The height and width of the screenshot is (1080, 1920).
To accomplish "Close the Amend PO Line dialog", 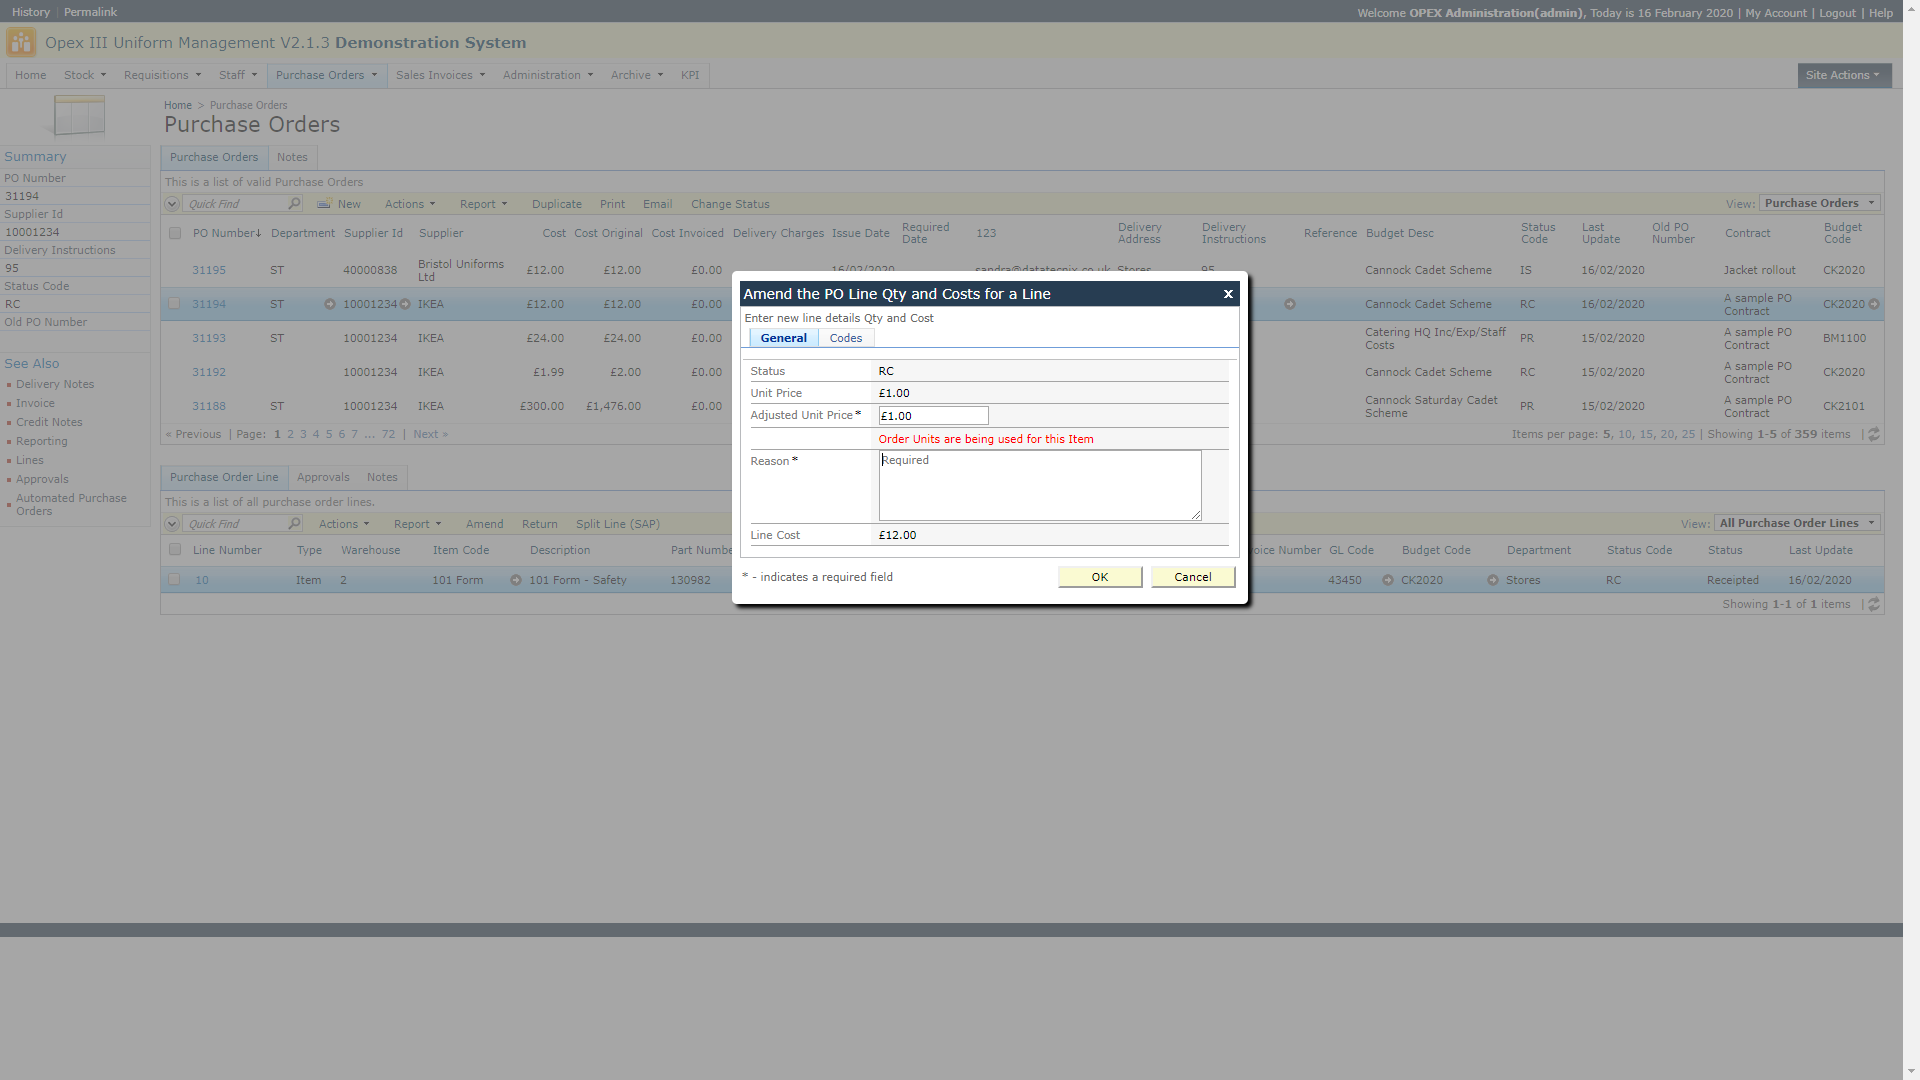I will [x=1228, y=294].
